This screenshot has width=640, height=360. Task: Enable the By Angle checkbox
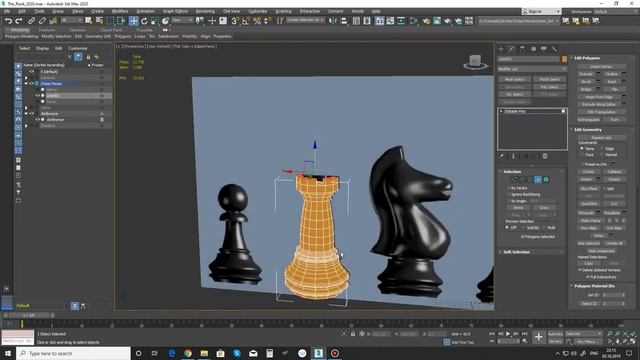(509, 201)
